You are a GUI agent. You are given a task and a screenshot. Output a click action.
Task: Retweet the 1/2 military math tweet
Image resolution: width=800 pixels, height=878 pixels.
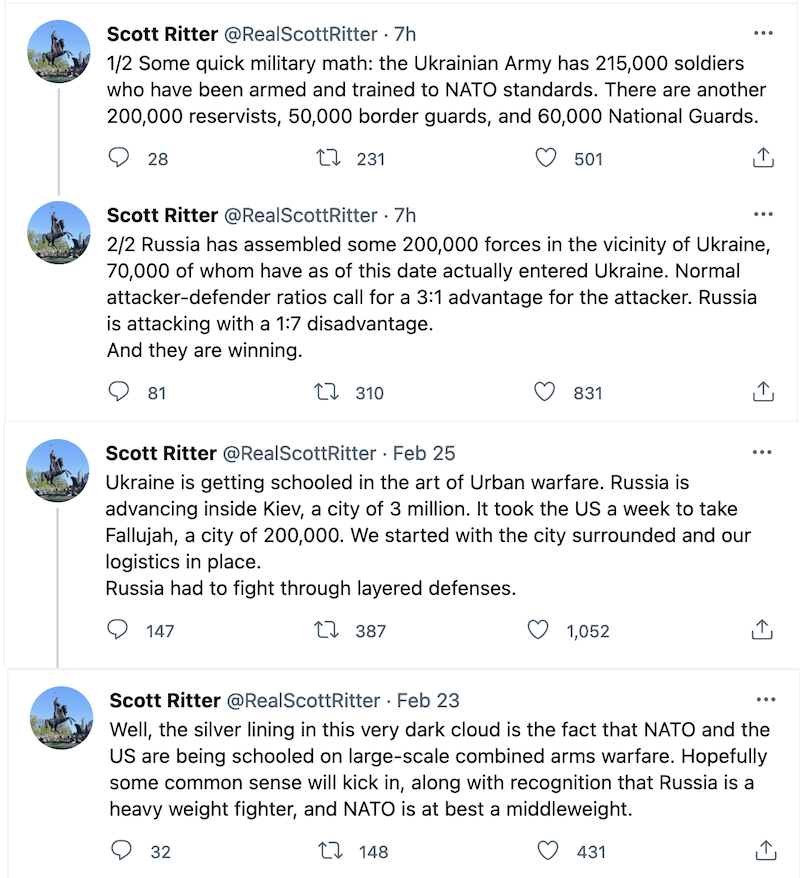click(328, 158)
